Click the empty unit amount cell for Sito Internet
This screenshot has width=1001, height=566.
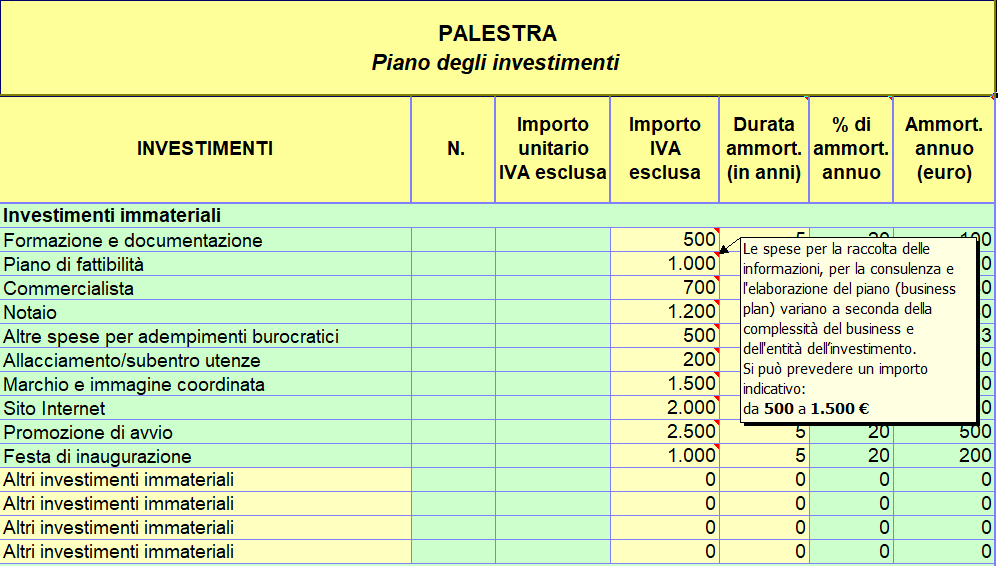pyautogui.click(x=552, y=408)
